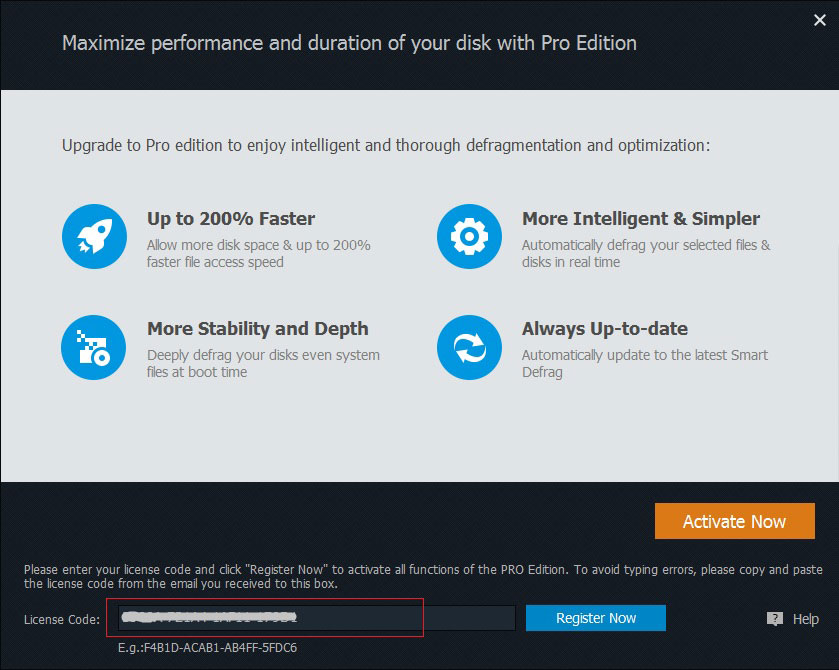Screen dimensions: 839x670
Task: Click the circular arrows update icon
Action: pyautogui.click(x=469, y=347)
